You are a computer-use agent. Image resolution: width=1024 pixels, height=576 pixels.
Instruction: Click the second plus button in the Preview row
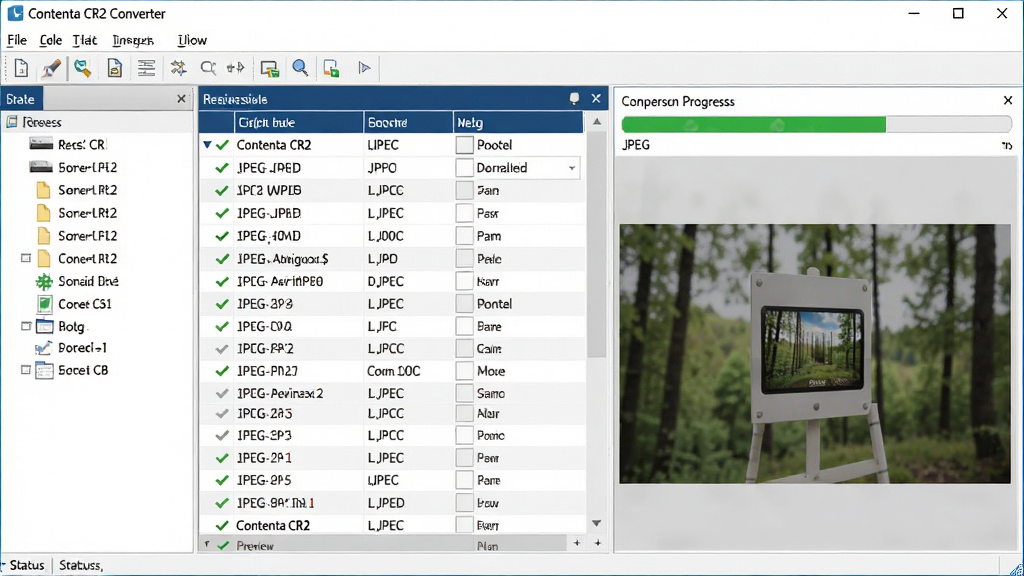[x=598, y=543]
